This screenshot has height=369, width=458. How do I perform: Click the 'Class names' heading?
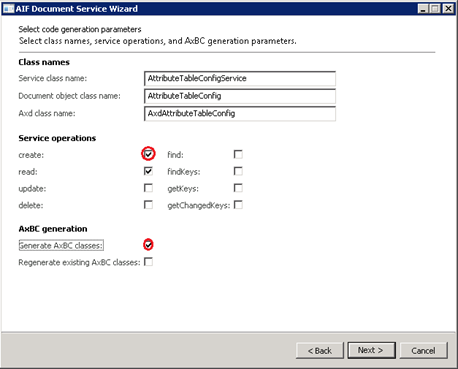(x=44, y=62)
